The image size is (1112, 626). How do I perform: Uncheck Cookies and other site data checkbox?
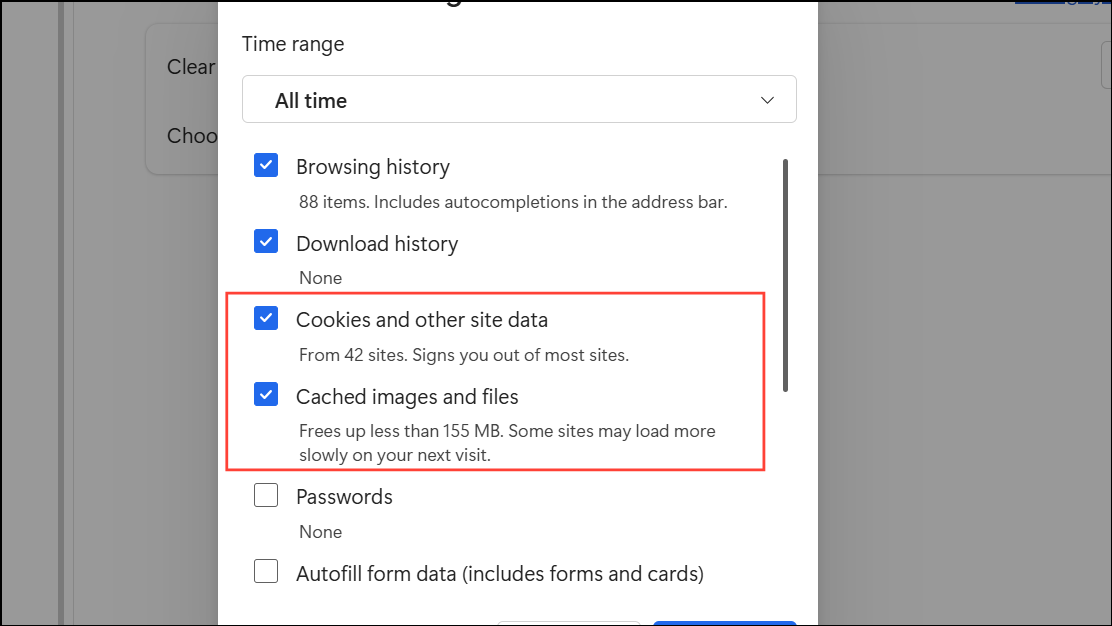(266, 318)
